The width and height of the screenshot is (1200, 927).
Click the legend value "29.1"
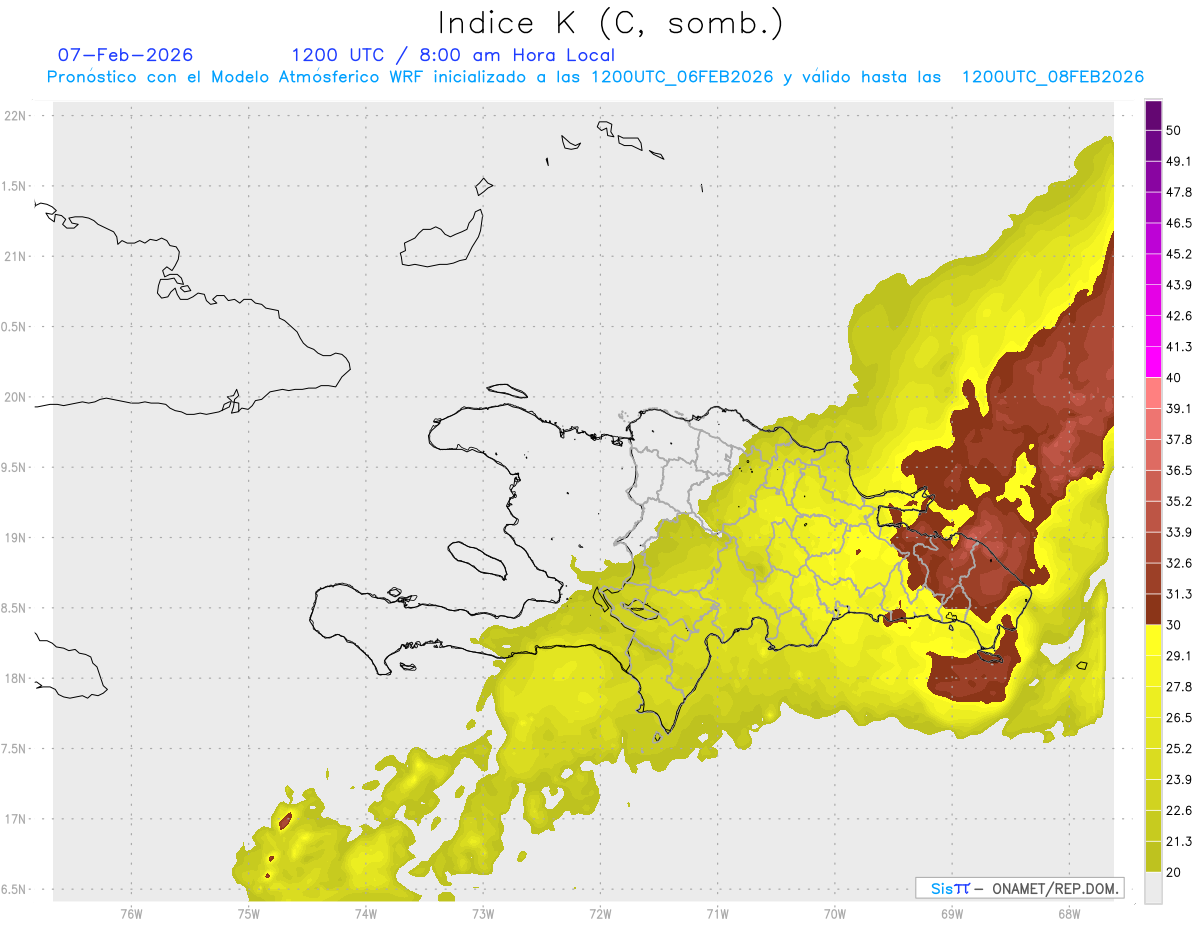tap(1179, 656)
